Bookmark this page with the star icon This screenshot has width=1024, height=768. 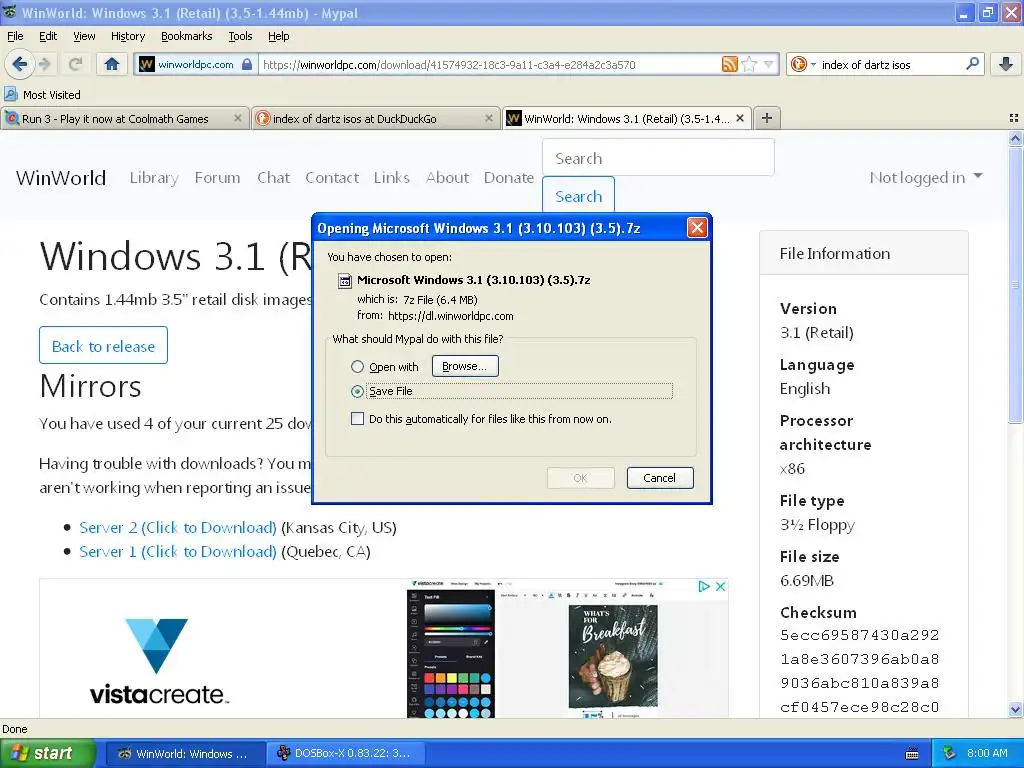pyautogui.click(x=750, y=64)
